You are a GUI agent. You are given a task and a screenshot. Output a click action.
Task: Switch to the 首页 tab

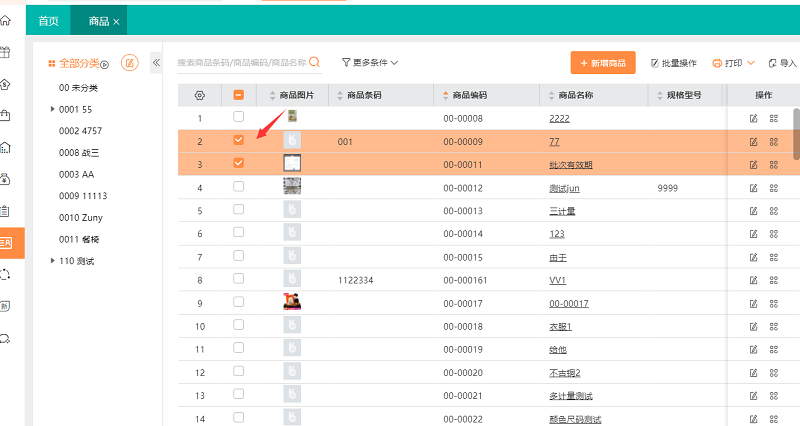coord(48,21)
